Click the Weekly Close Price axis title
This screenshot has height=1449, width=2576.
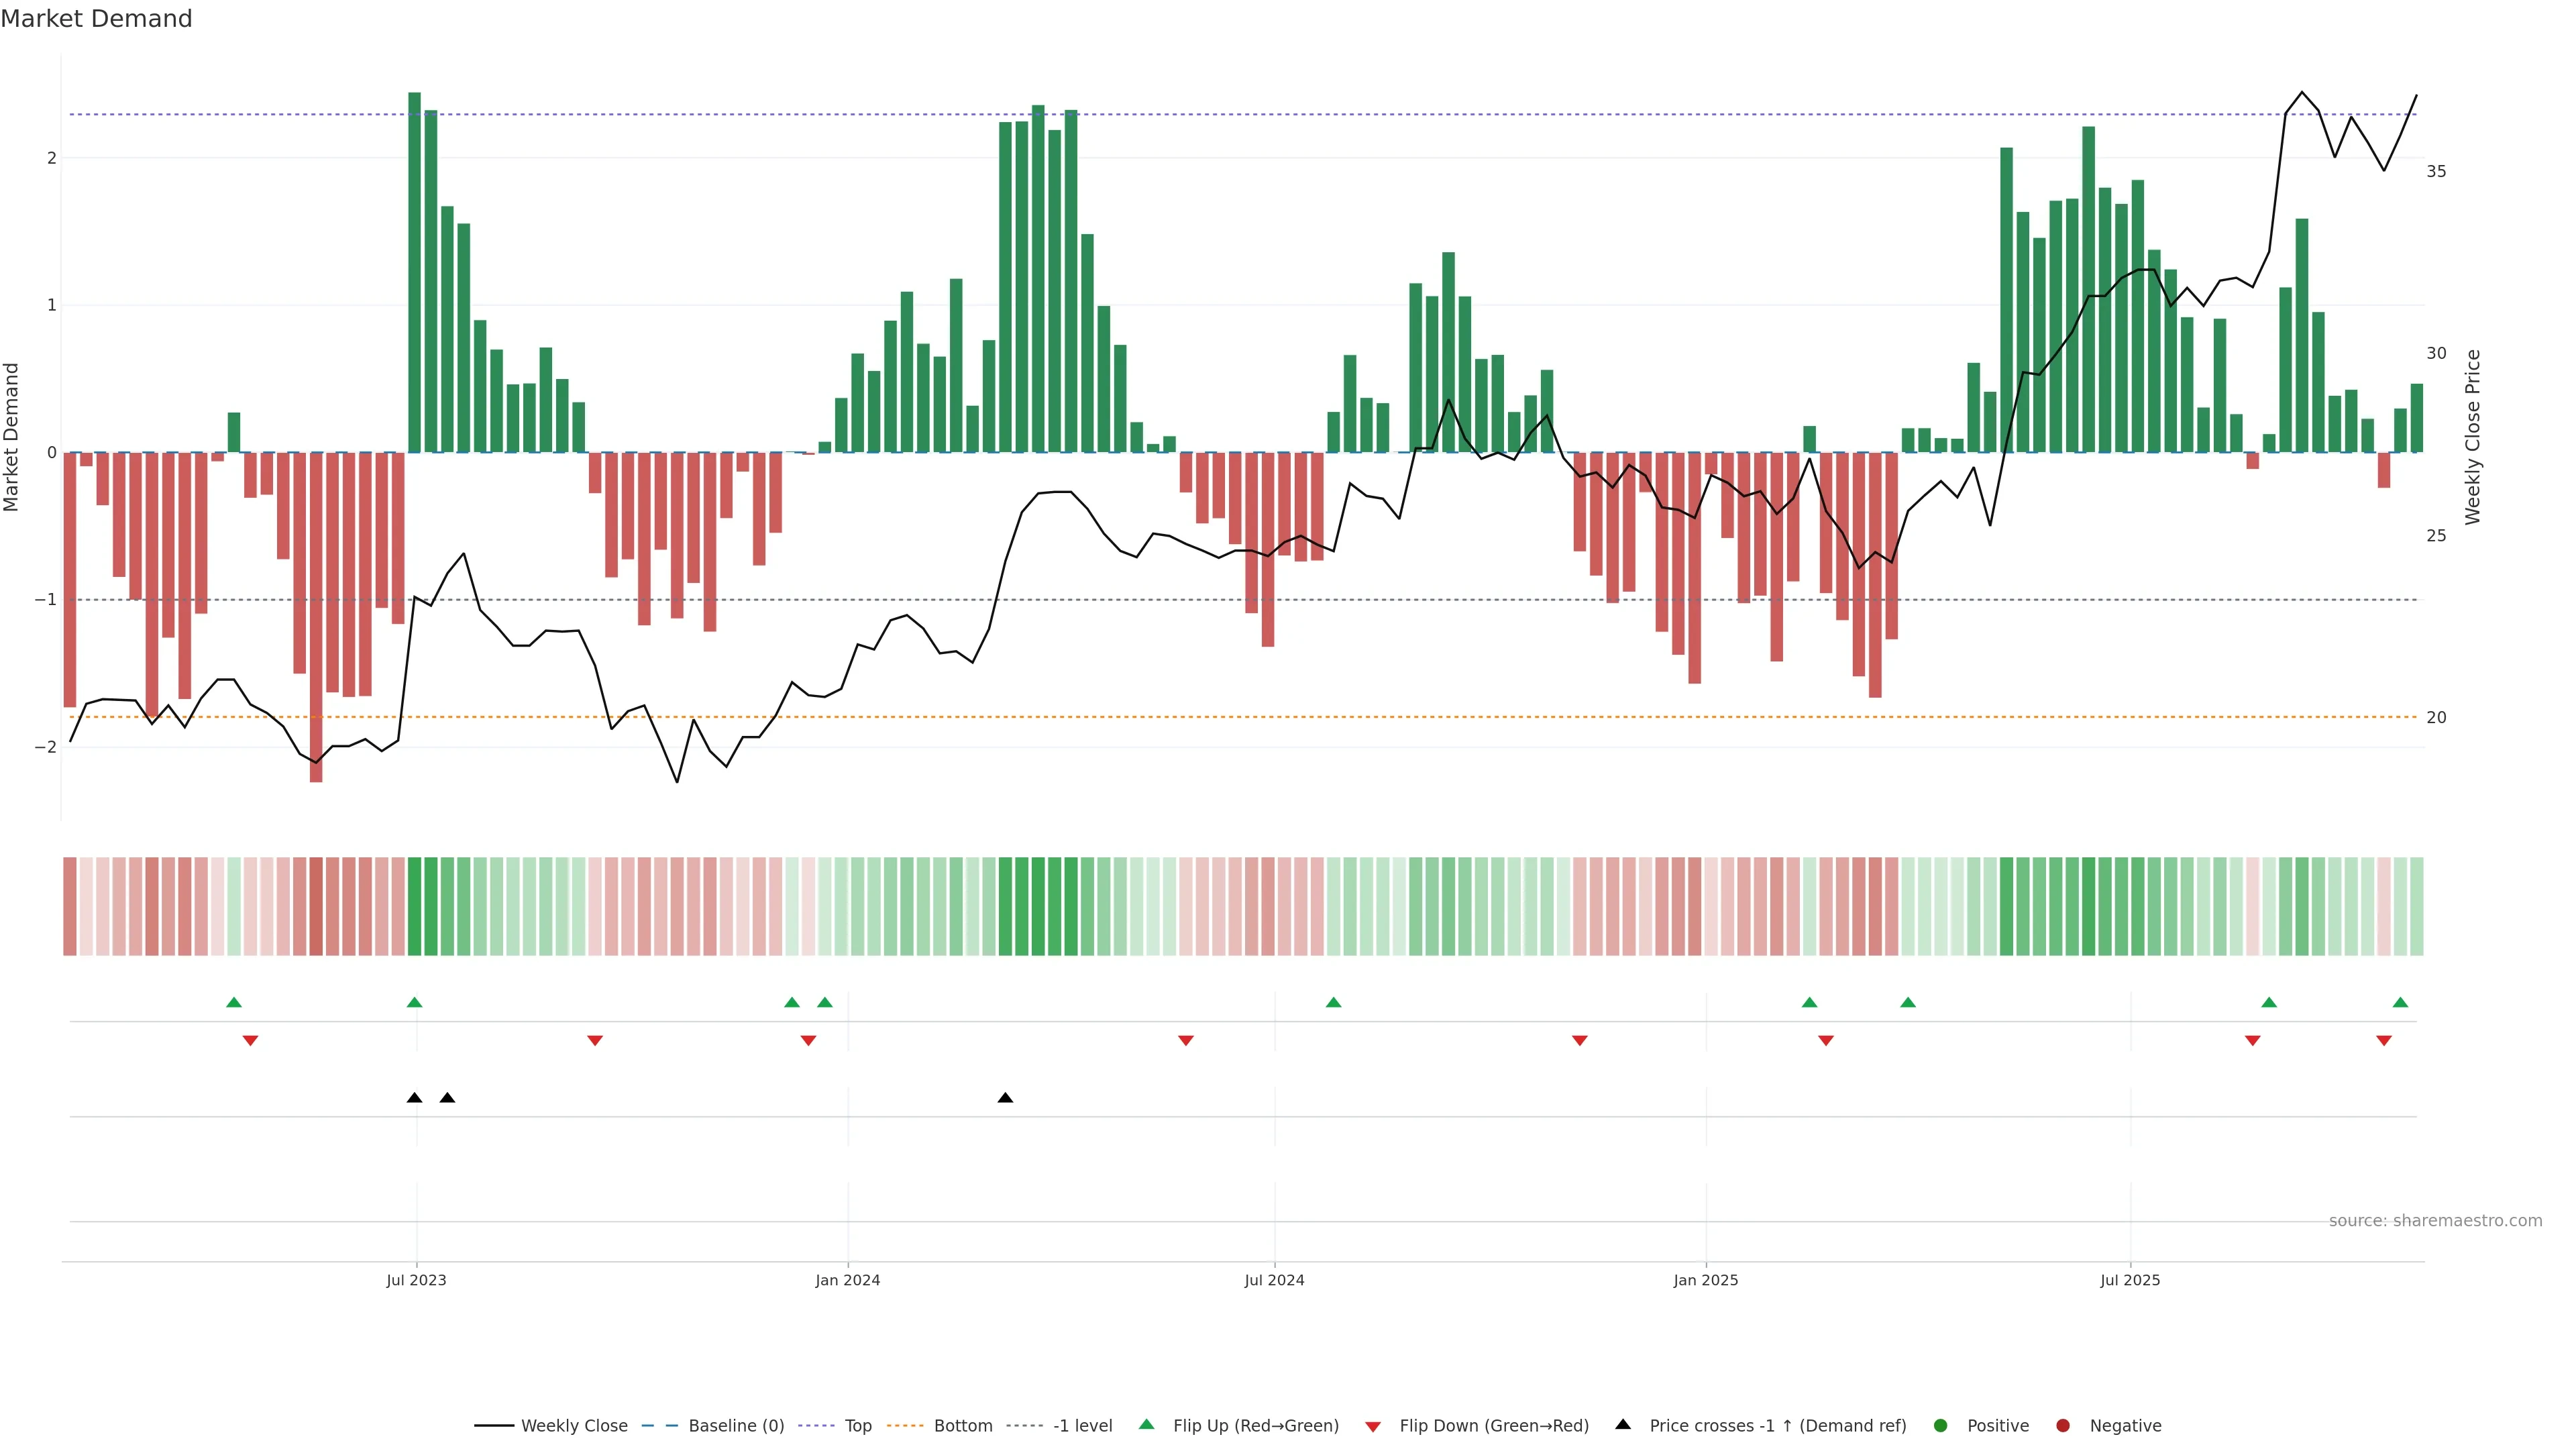pos(2473,437)
